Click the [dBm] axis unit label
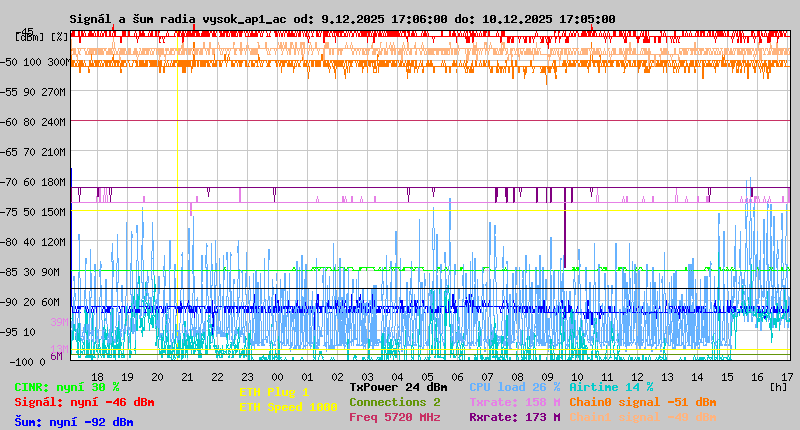 [x=28, y=36]
